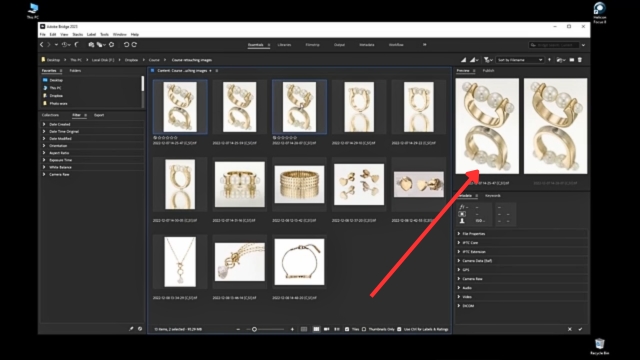
Task: Cancel metadata changes with the X icon
Action: click(x=570, y=329)
